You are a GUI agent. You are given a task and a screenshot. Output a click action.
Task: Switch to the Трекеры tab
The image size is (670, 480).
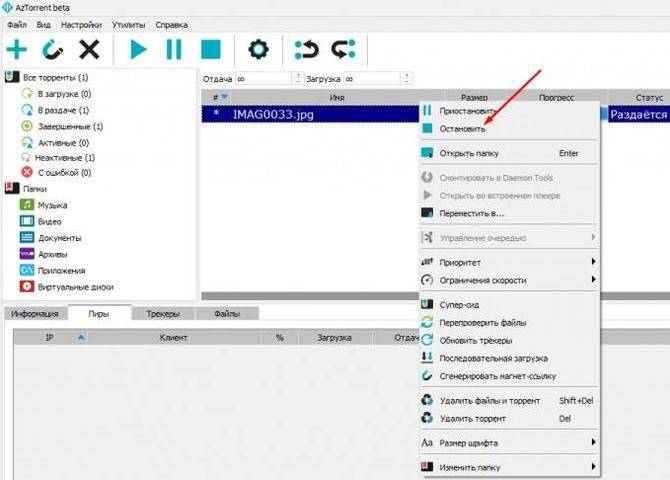pos(163,314)
